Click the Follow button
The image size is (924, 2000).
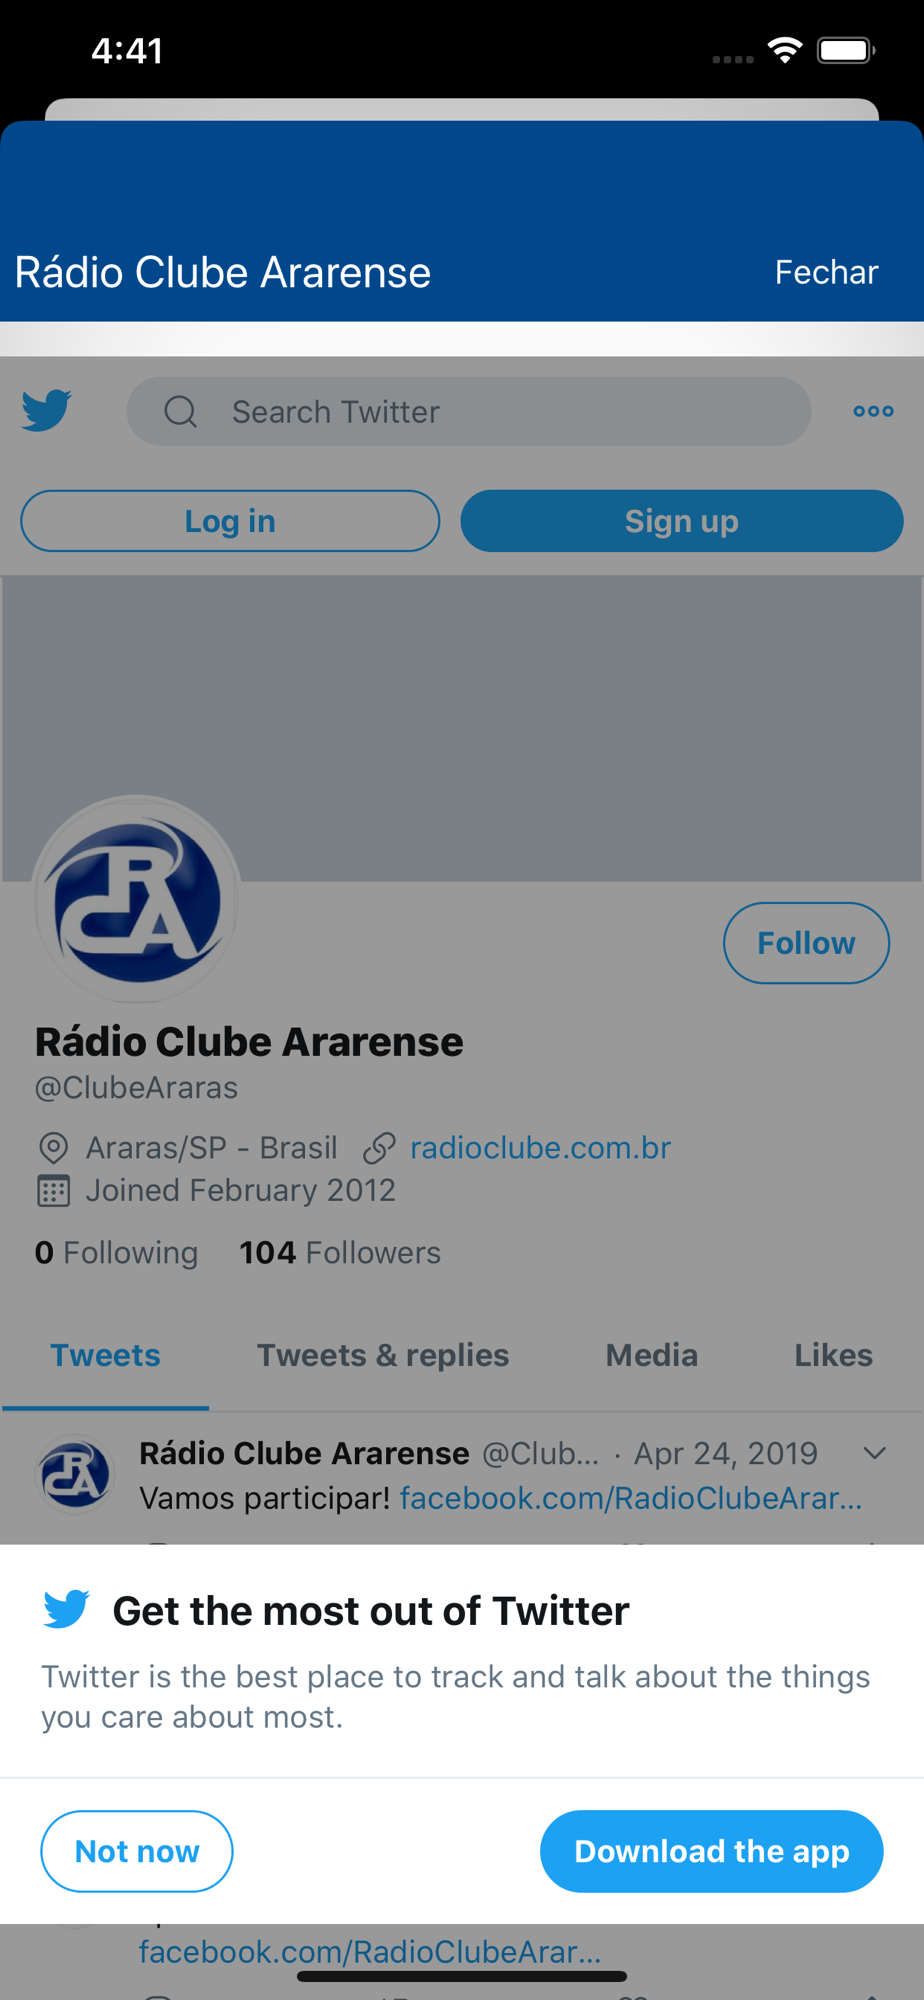click(x=806, y=943)
